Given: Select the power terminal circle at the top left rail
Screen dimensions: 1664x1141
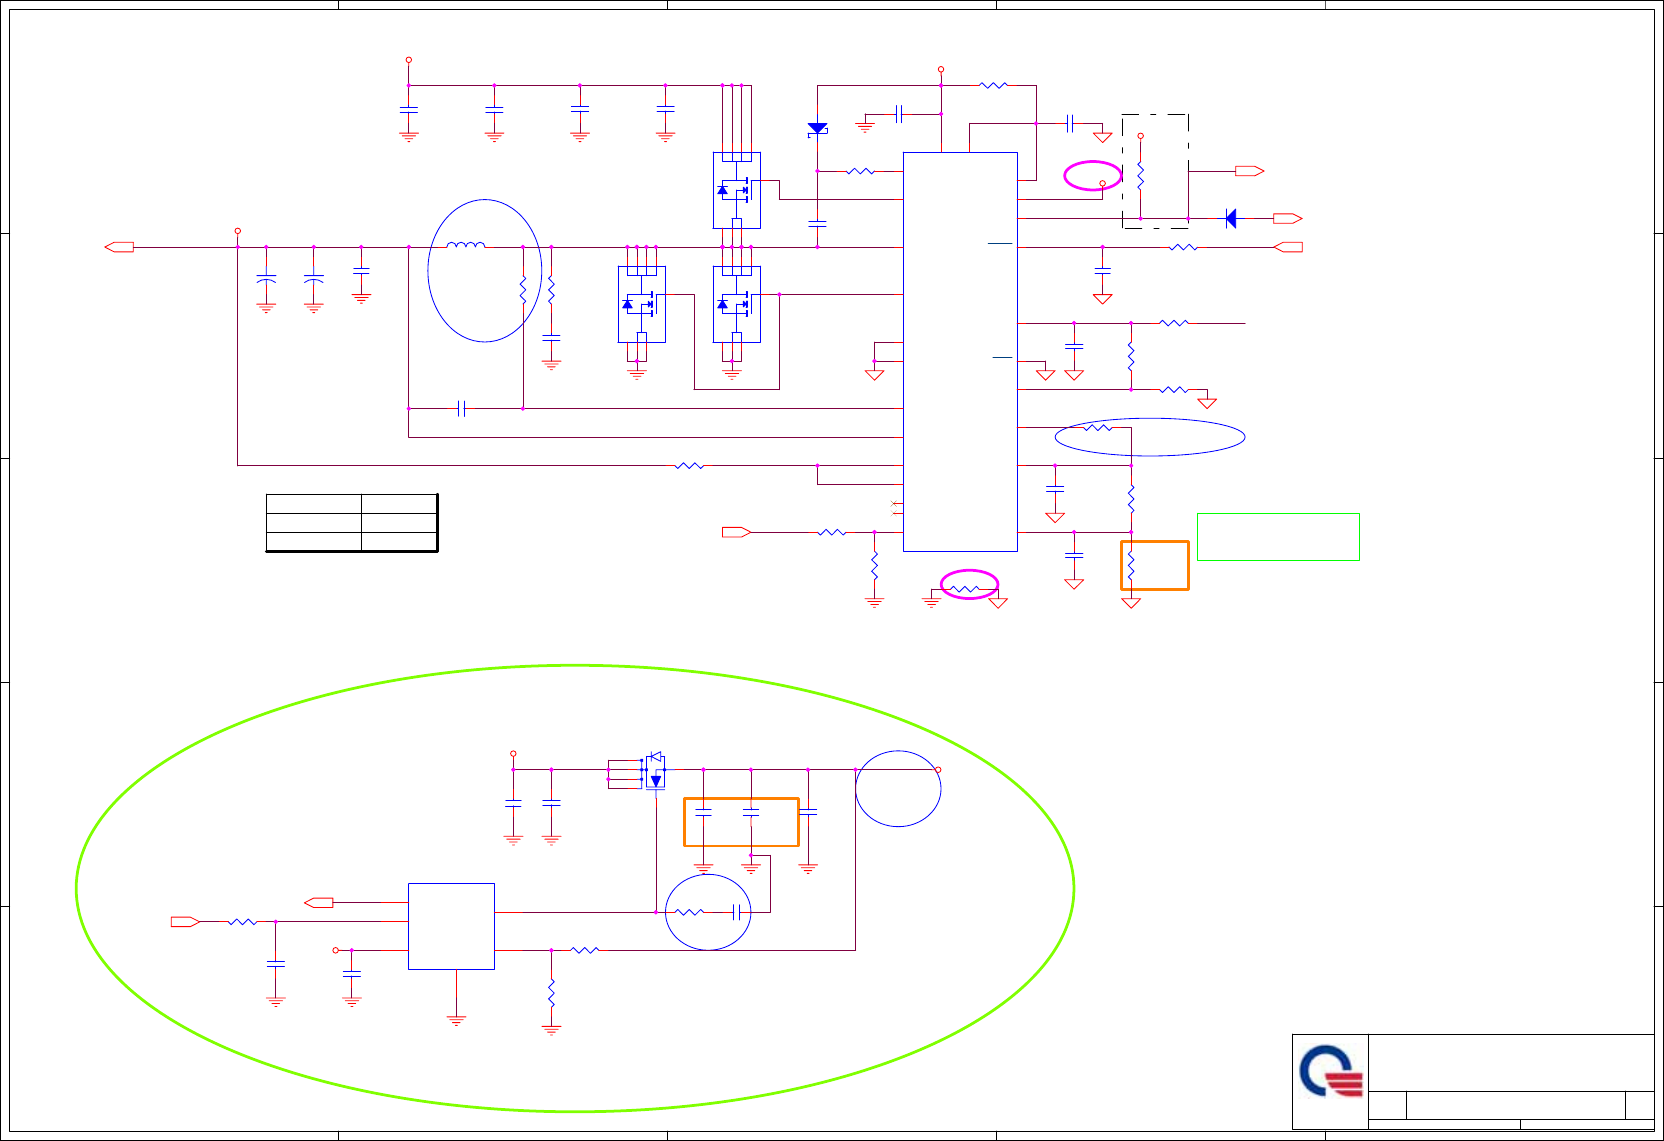Looking at the screenshot, I should 408,60.
